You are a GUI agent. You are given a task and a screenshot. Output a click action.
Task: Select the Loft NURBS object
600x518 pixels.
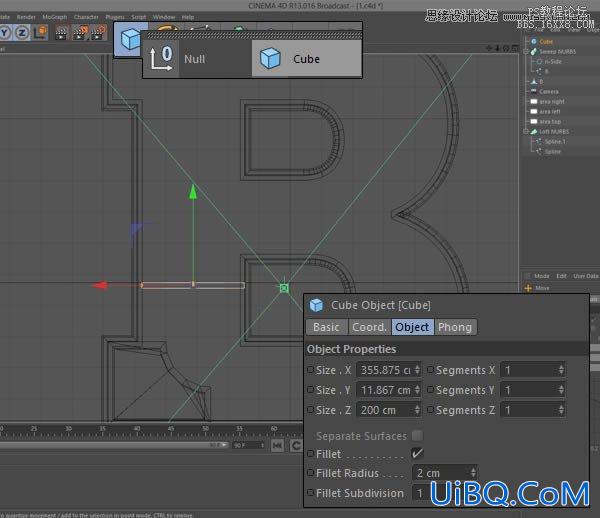coord(554,132)
